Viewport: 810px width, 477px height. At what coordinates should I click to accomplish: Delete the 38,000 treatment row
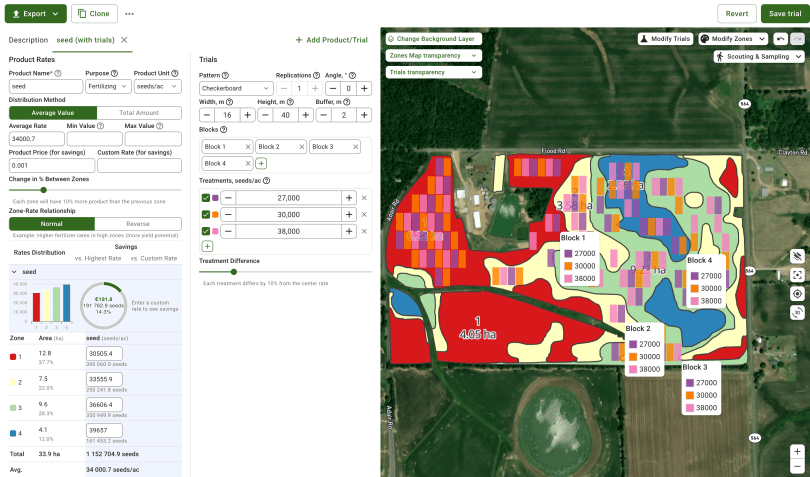click(x=364, y=231)
